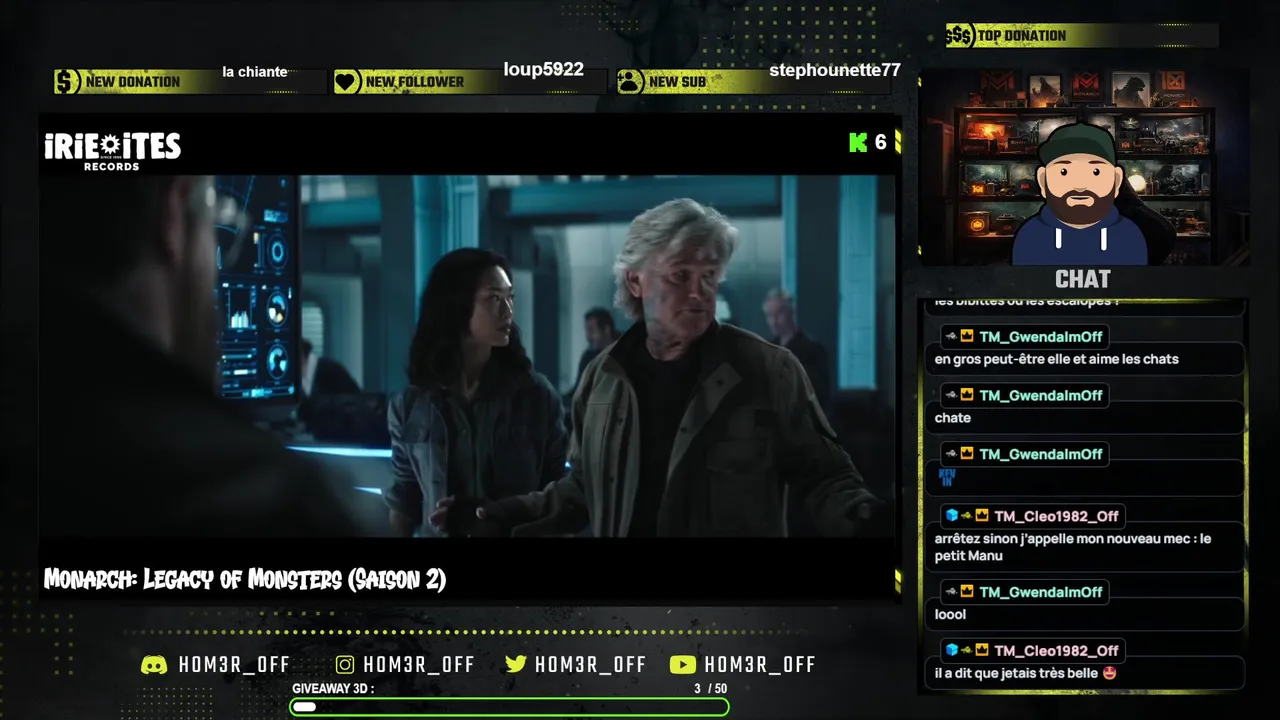Click the Giveaway 3D progress bar

tap(509, 707)
